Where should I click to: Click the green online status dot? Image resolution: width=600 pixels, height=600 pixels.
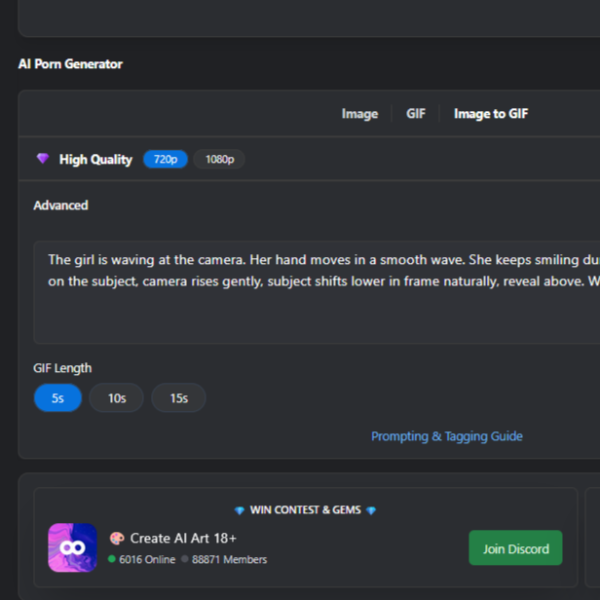coord(112,559)
